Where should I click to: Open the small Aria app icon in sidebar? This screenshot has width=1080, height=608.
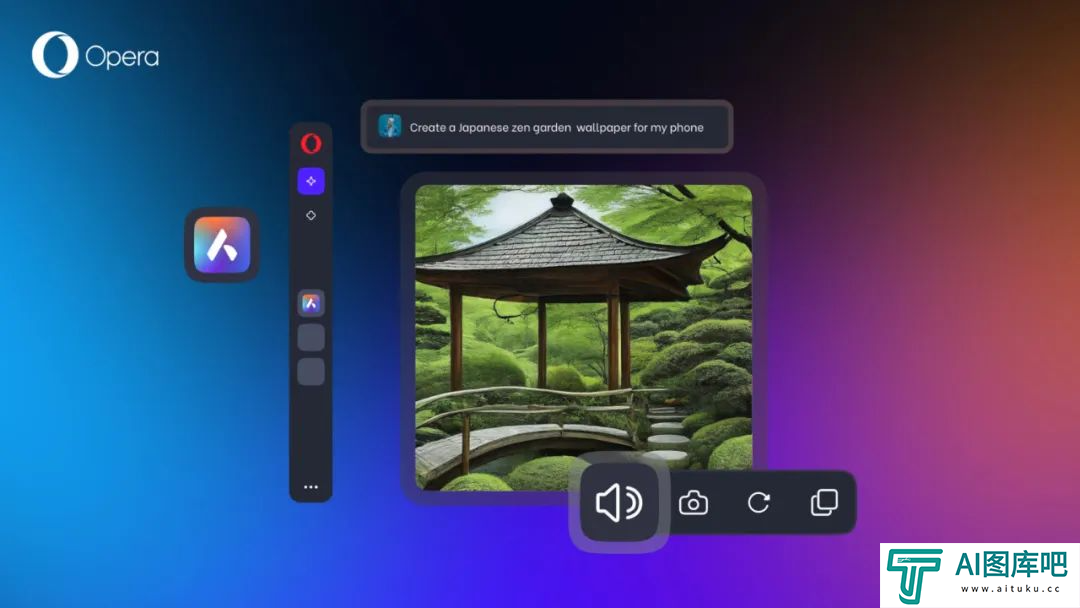(x=311, y=303)
